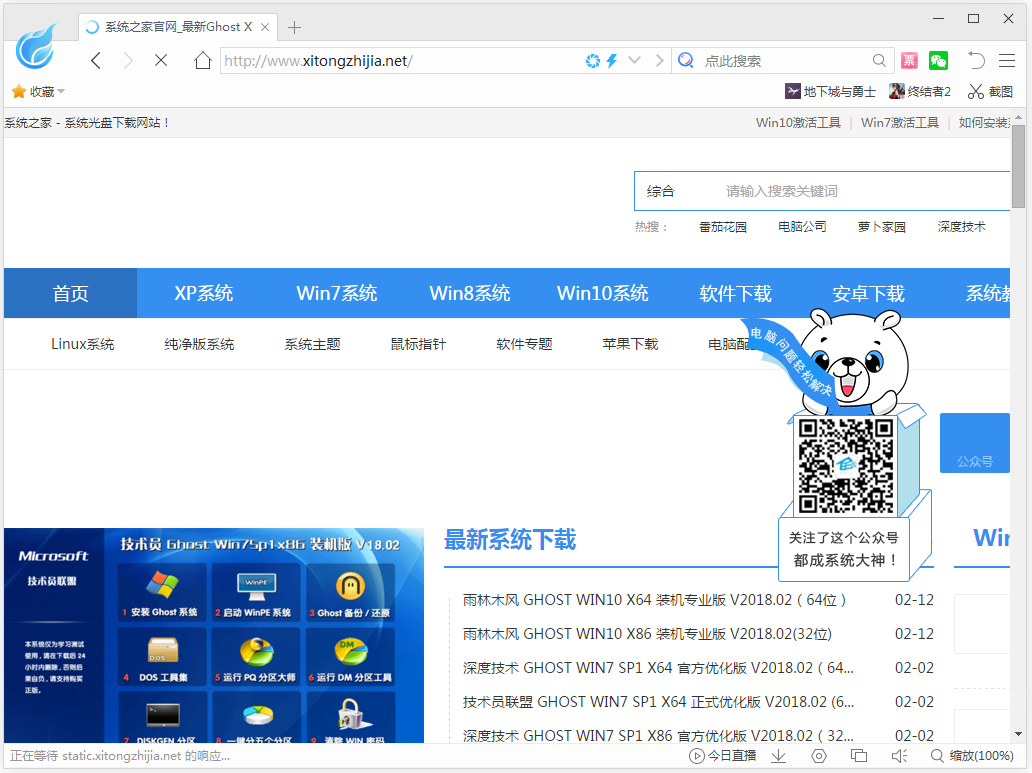Open 雨林木风 GHOST WIN10 X64 装机专业版 link
Image resolution: width=1032 pixels, height=773 pixels.
tap(654, 600)
